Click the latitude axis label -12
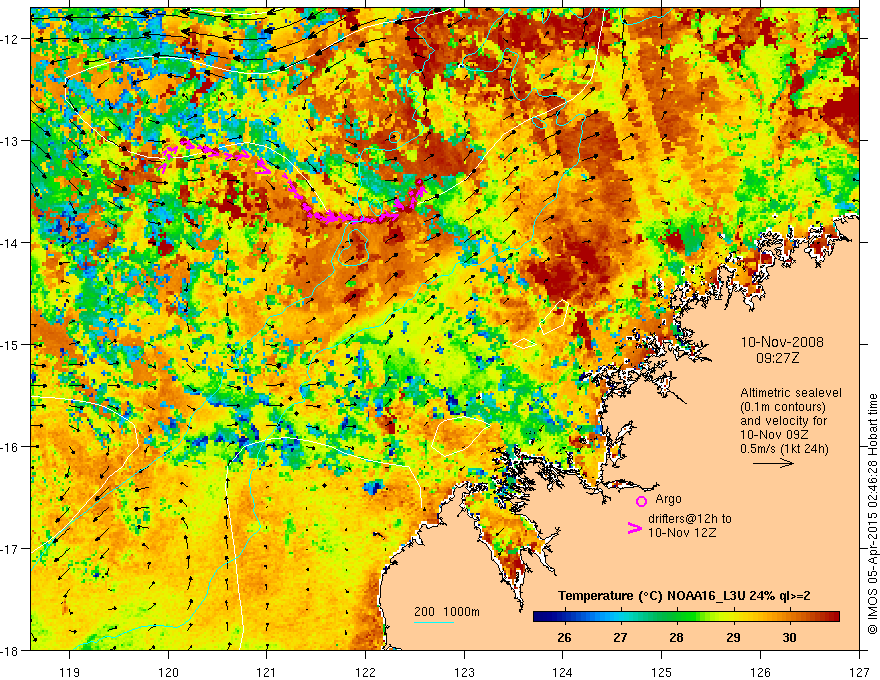The width and height of the screenshot is (880, 680). point(10,39)
